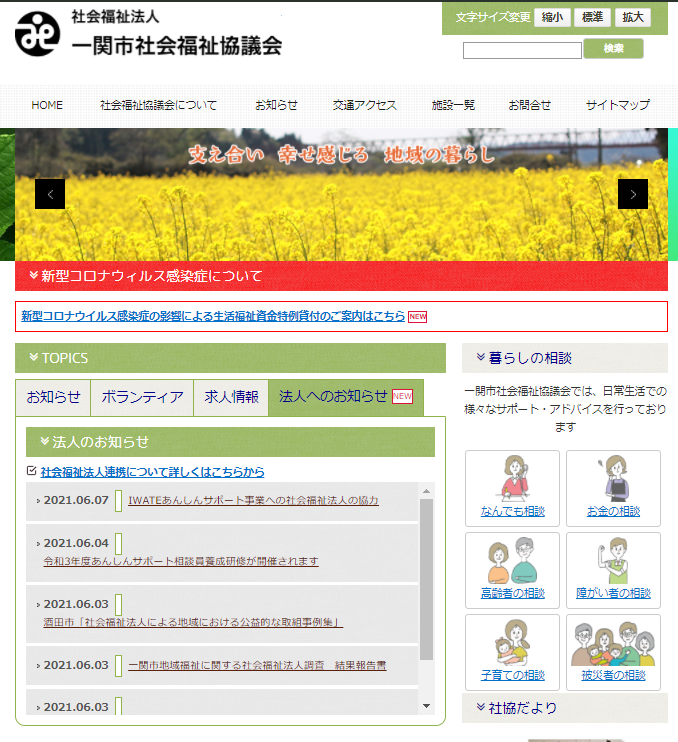The height and width of the screenshot is (742, 678).
Task: Open 社会福祉協議会について menu item
Action: [x=158, y=105]
